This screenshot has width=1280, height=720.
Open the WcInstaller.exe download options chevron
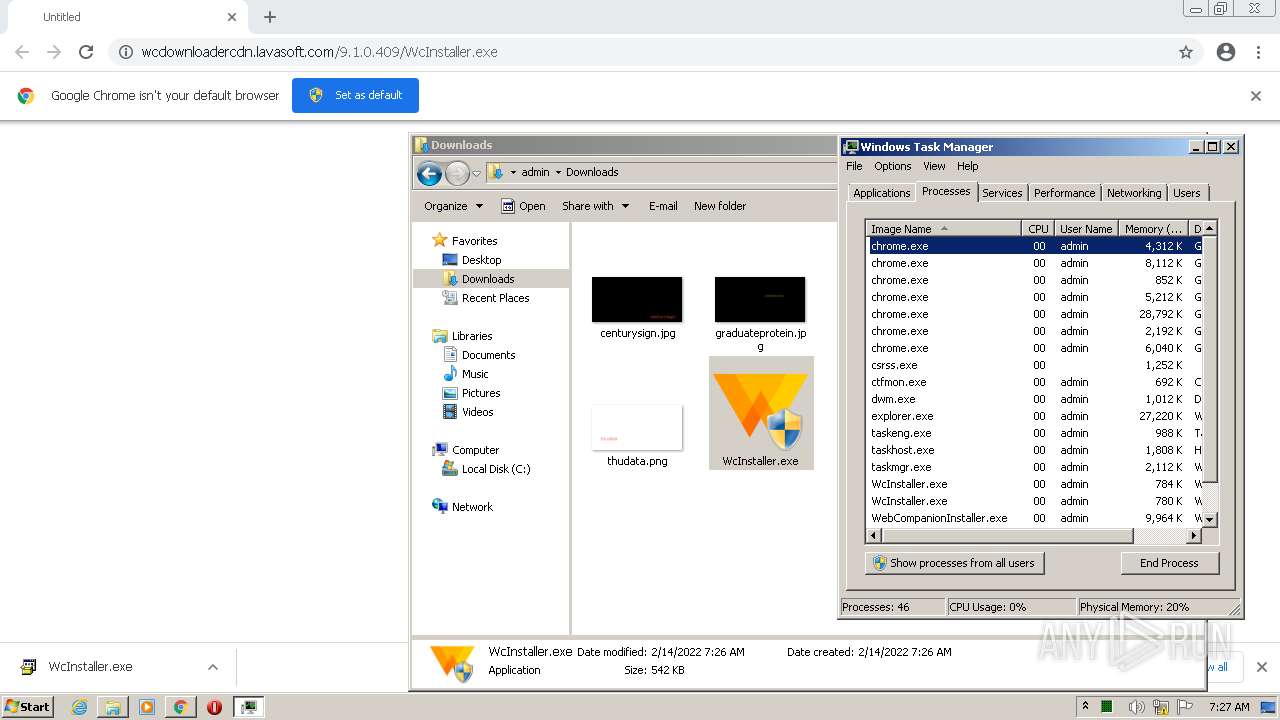coord(212,667)
